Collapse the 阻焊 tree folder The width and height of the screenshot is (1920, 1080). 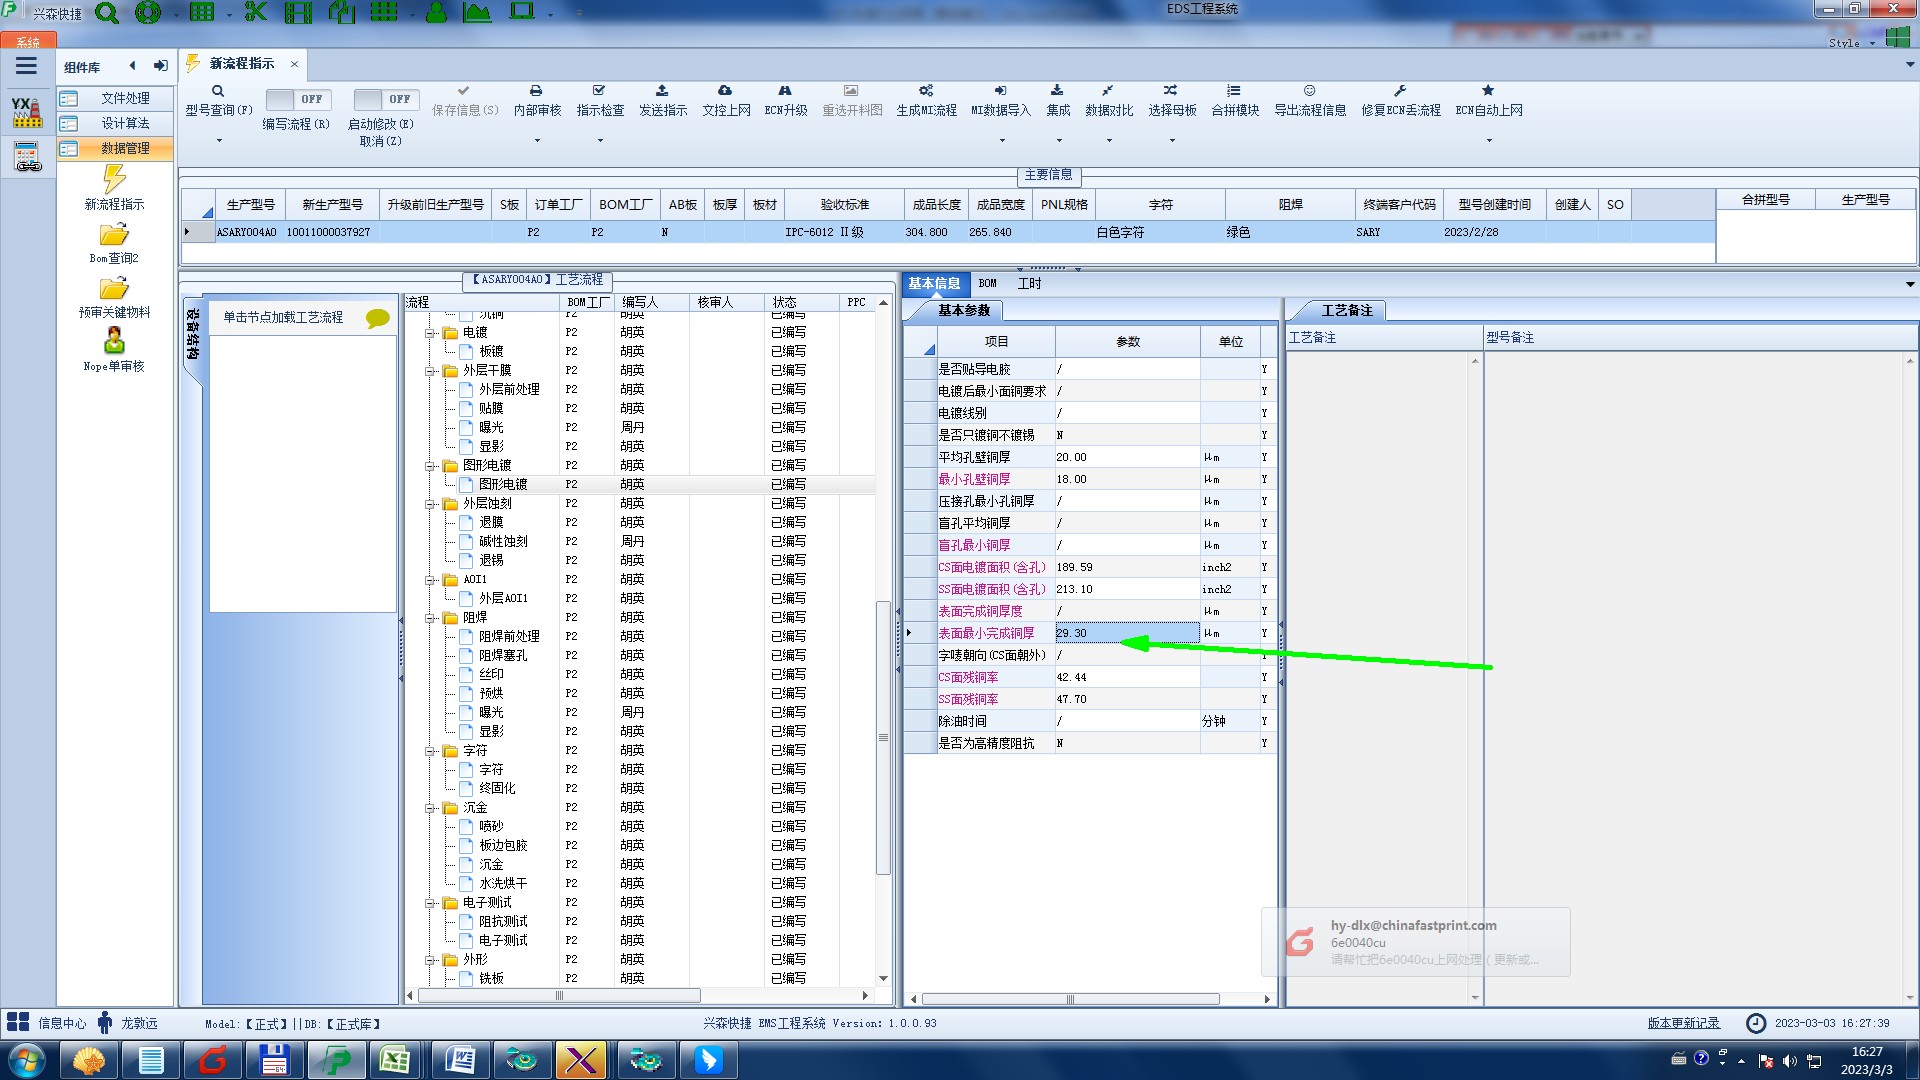point(430,618)
